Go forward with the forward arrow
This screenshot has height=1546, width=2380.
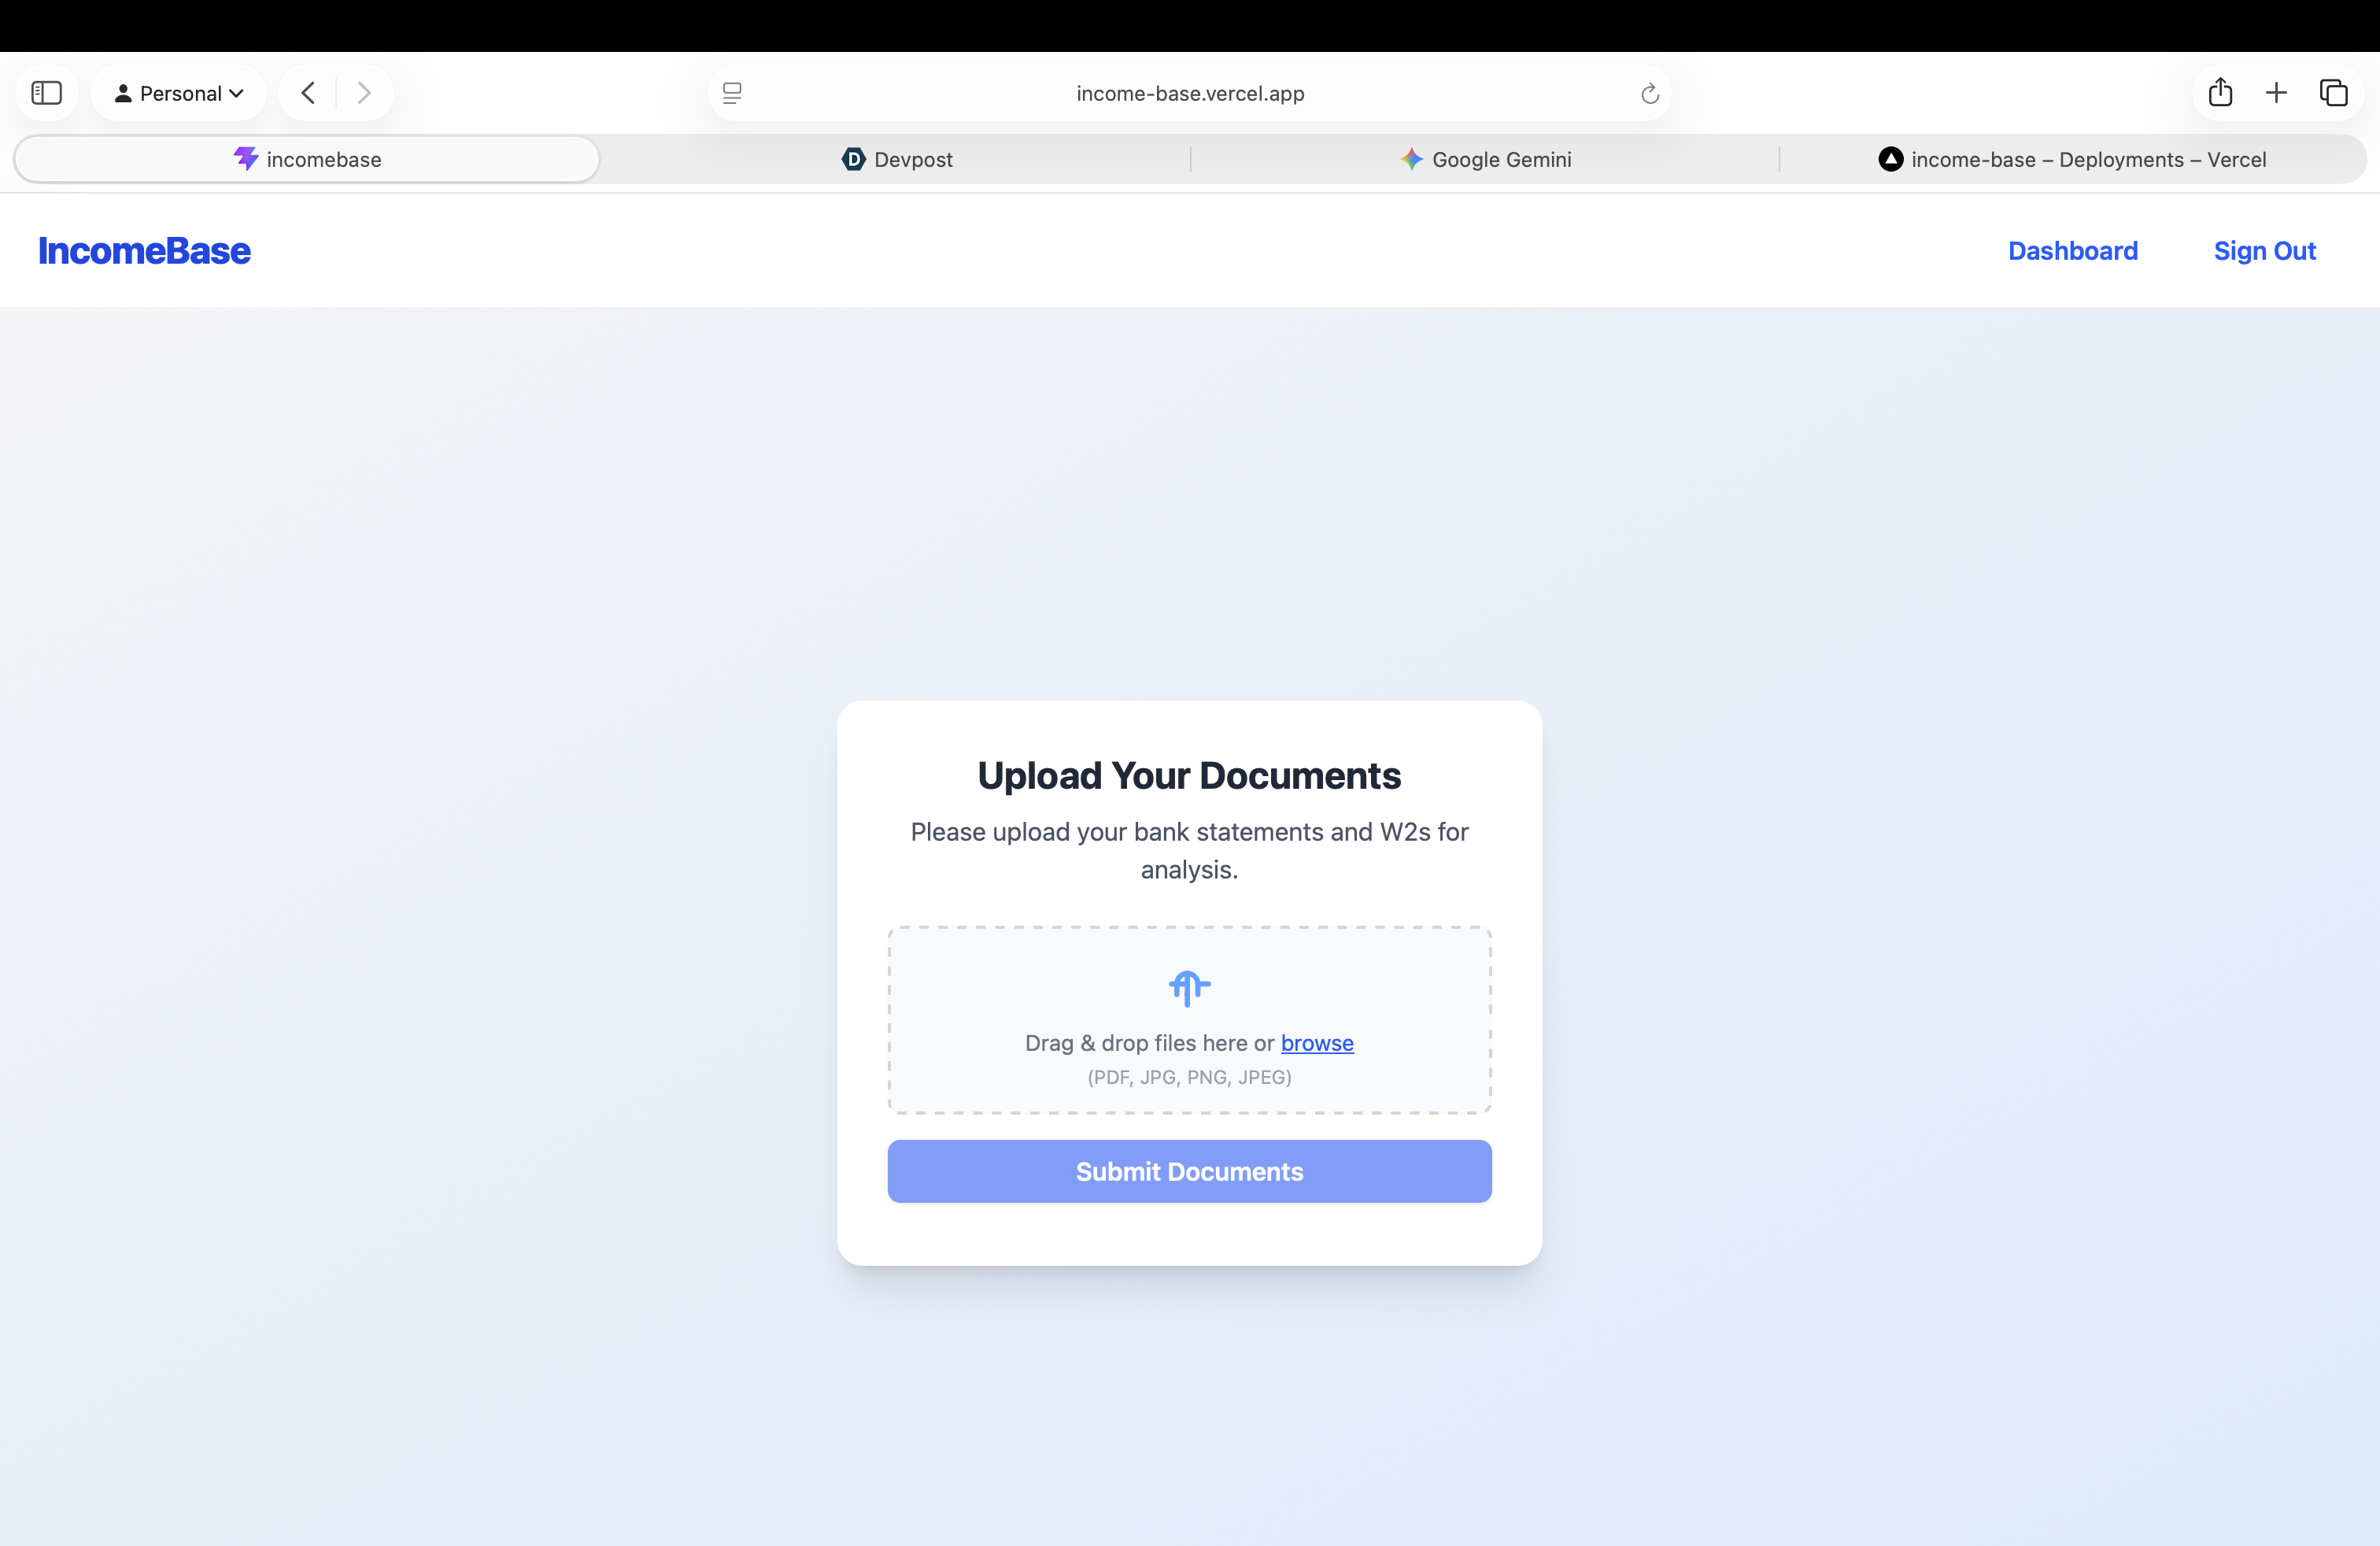[364, 93]
